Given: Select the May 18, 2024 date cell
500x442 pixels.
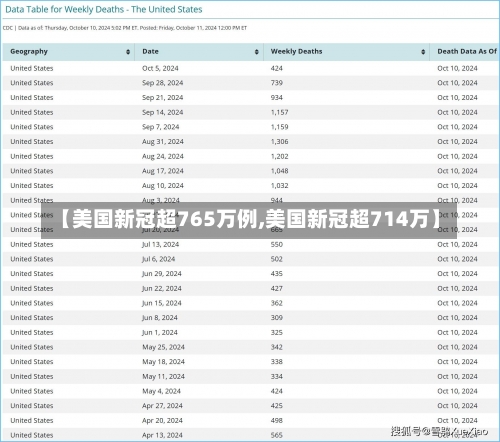Looking at the screenshot, I should coord(163,362).
